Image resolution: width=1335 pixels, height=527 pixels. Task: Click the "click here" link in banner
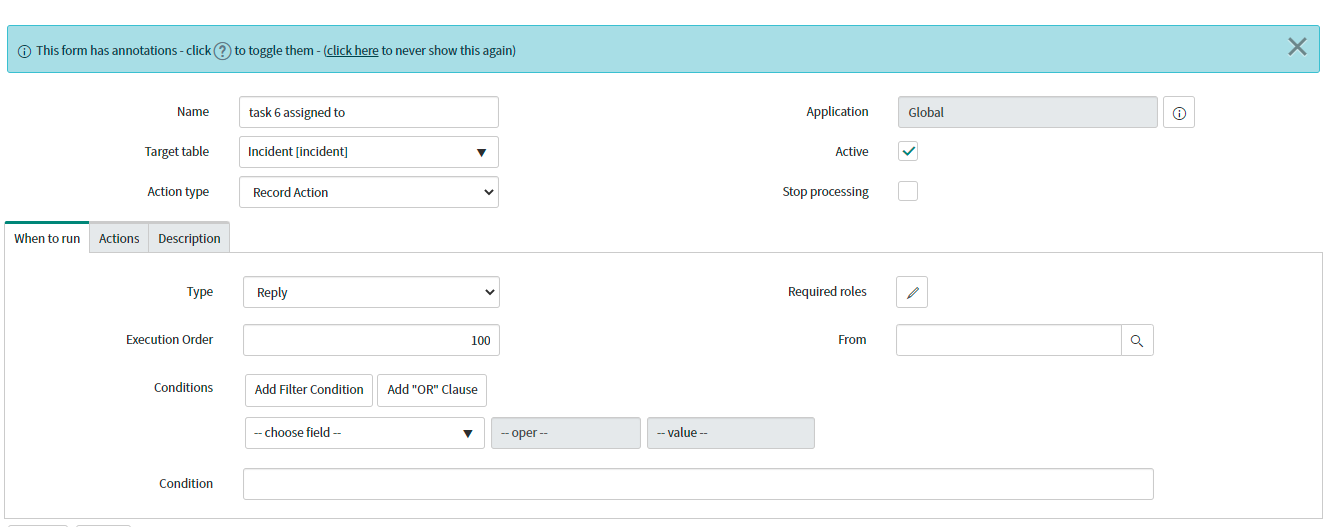pos(352,51)
